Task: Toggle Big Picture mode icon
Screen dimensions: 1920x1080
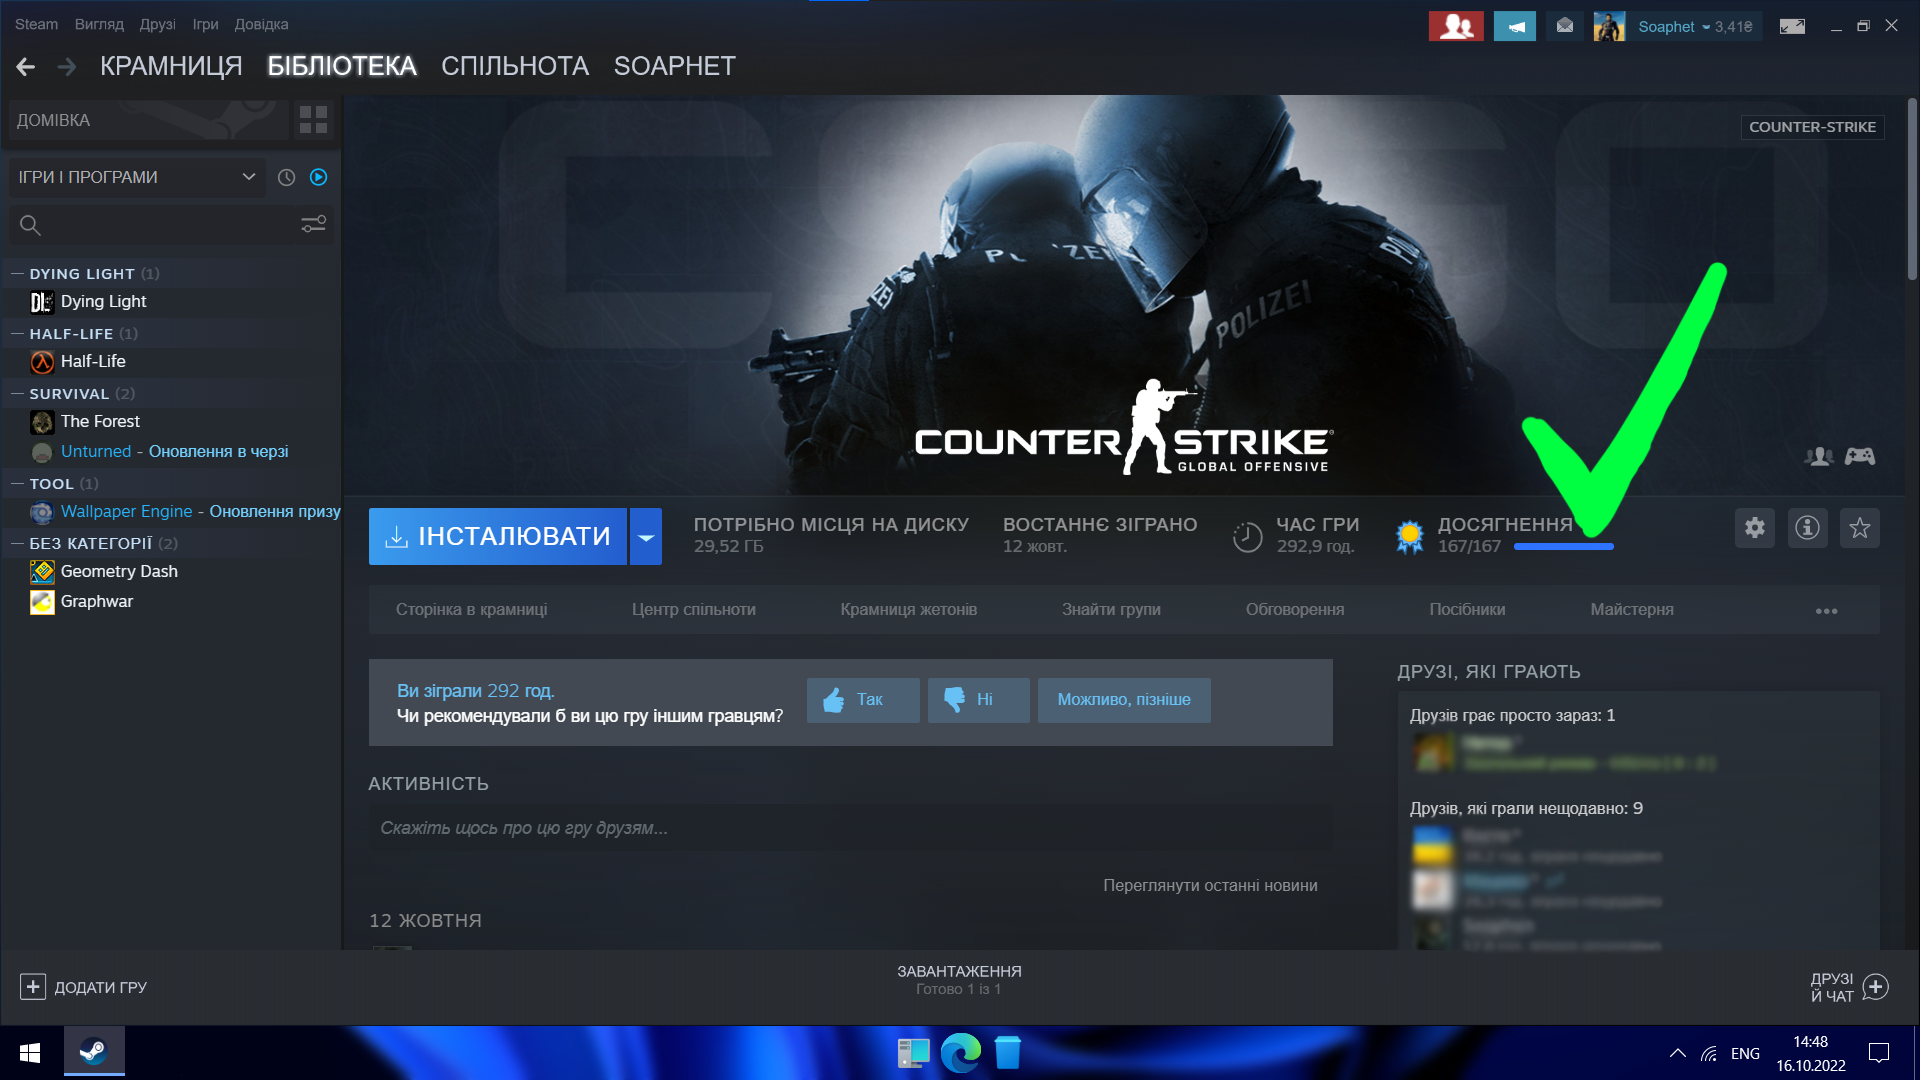Action: (1792, 27)
